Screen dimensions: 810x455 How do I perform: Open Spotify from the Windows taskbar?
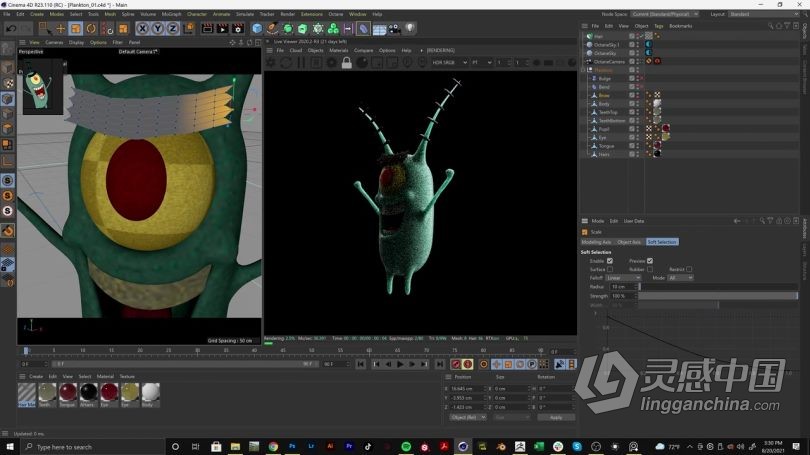(406, 447)
